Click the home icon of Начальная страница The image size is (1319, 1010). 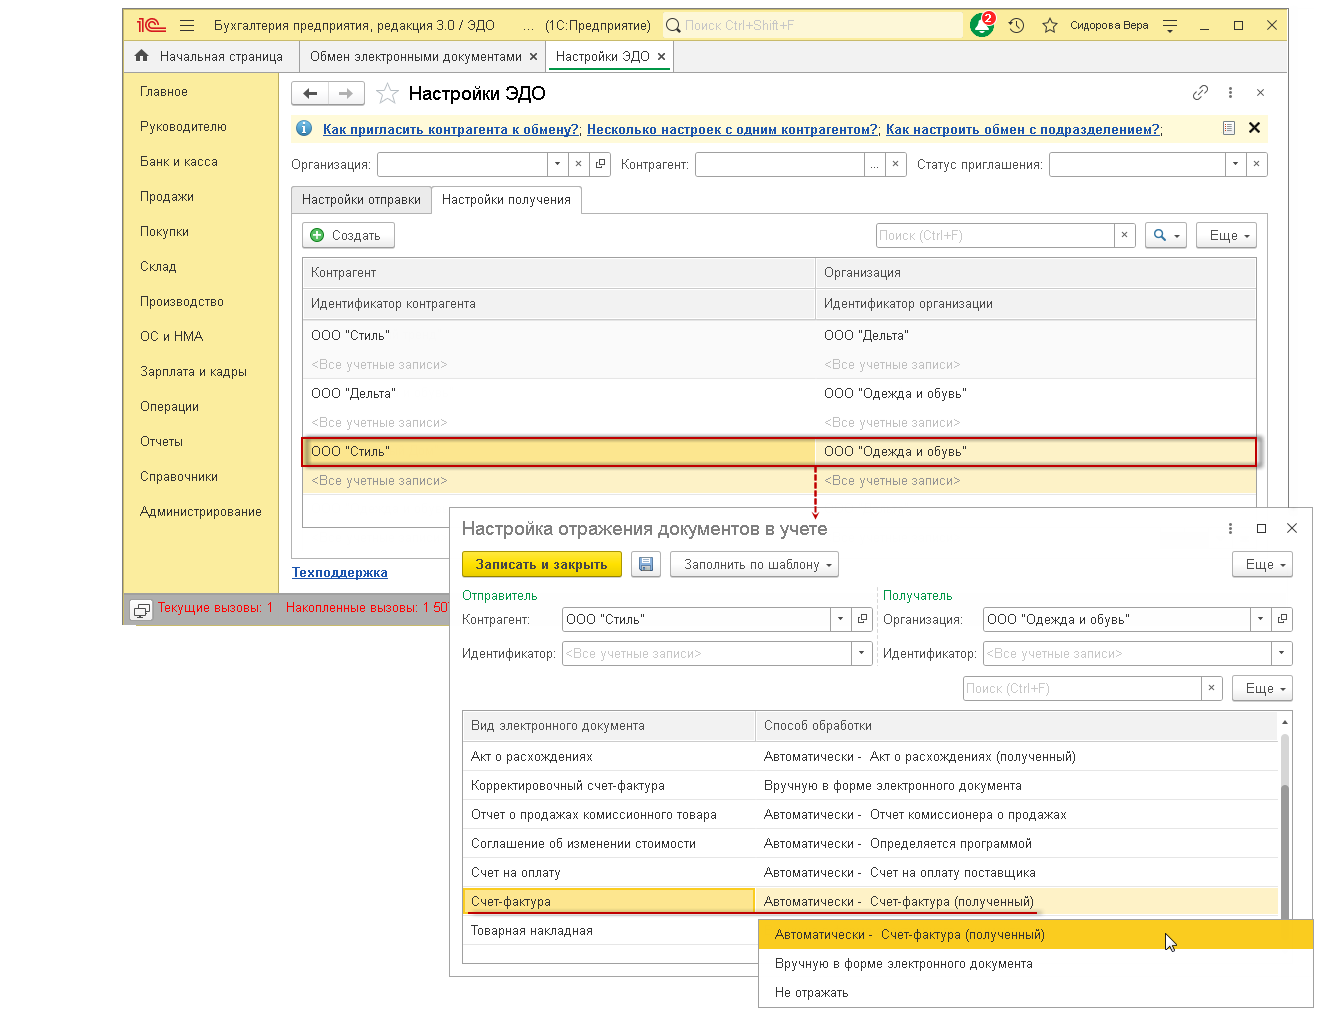pos(141,56)
